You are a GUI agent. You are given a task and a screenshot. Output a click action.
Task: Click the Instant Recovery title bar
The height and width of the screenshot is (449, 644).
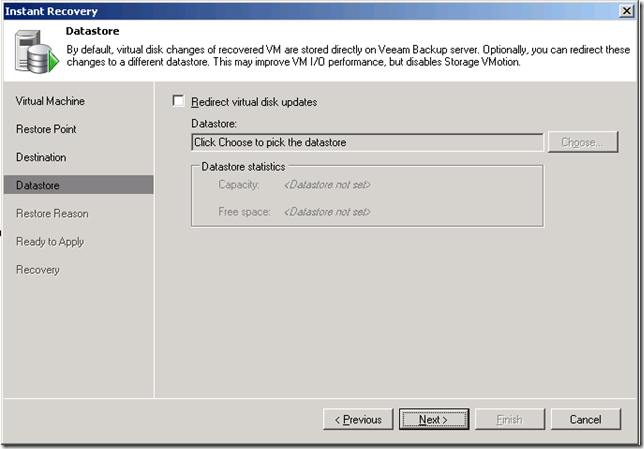(300, 10)
